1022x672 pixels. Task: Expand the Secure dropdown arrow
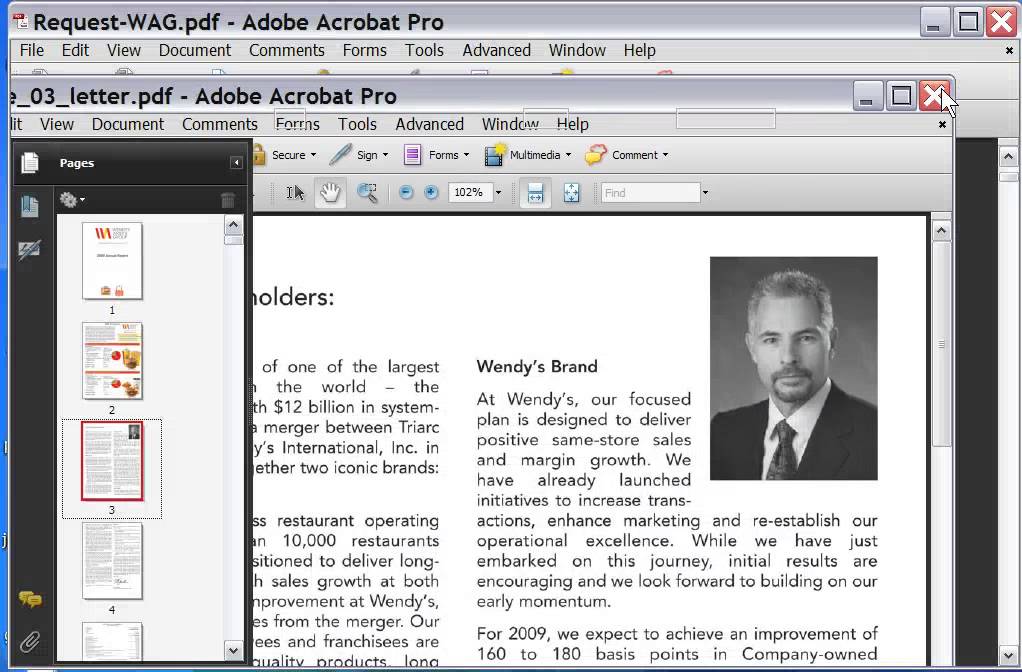(314, 155)
